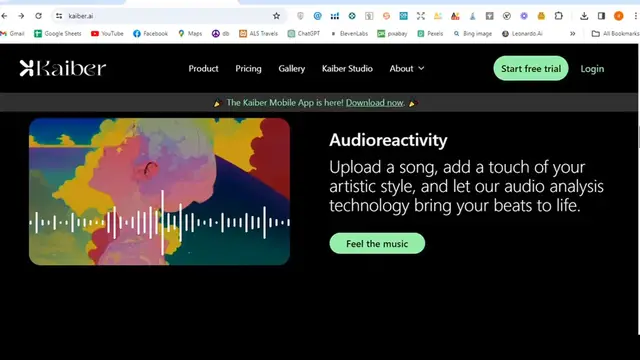This screenshot has height=360, width=640.
Task: Open Kaiber Studio from the nav
Action: [347, 69]
